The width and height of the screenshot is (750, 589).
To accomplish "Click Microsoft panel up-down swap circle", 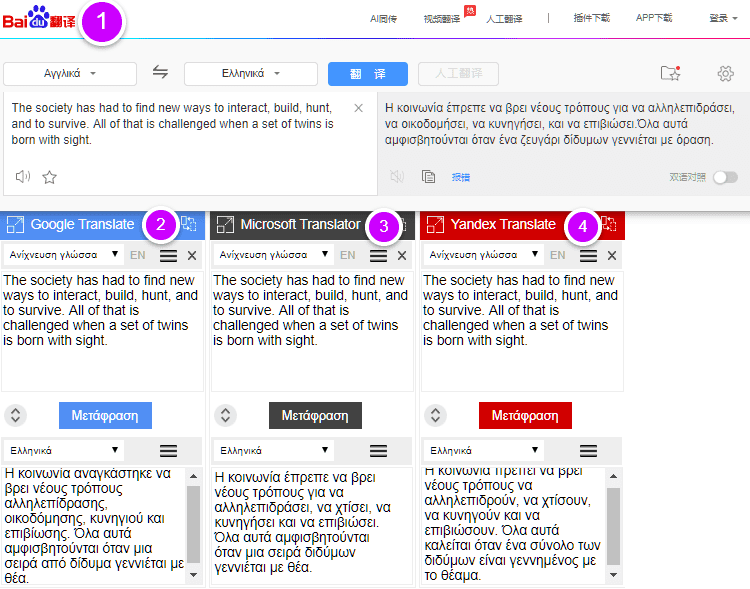I will [225, 415].
